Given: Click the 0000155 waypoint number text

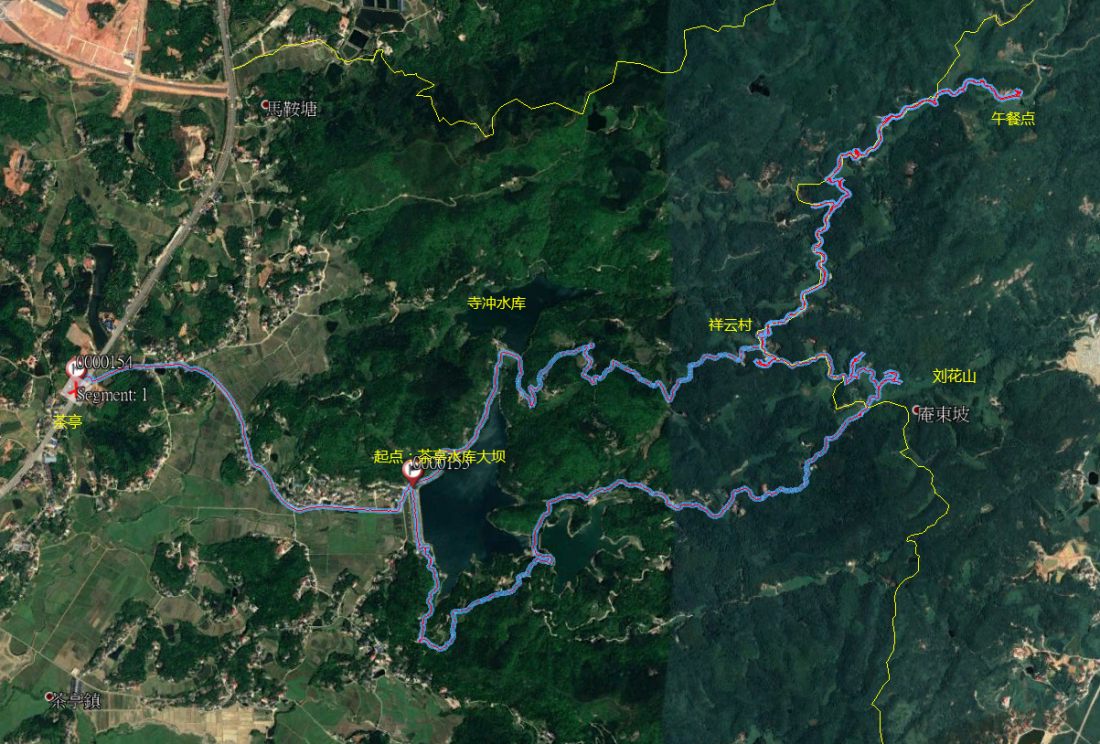Looking at the screenshot, I should click(x=440, y=464).
